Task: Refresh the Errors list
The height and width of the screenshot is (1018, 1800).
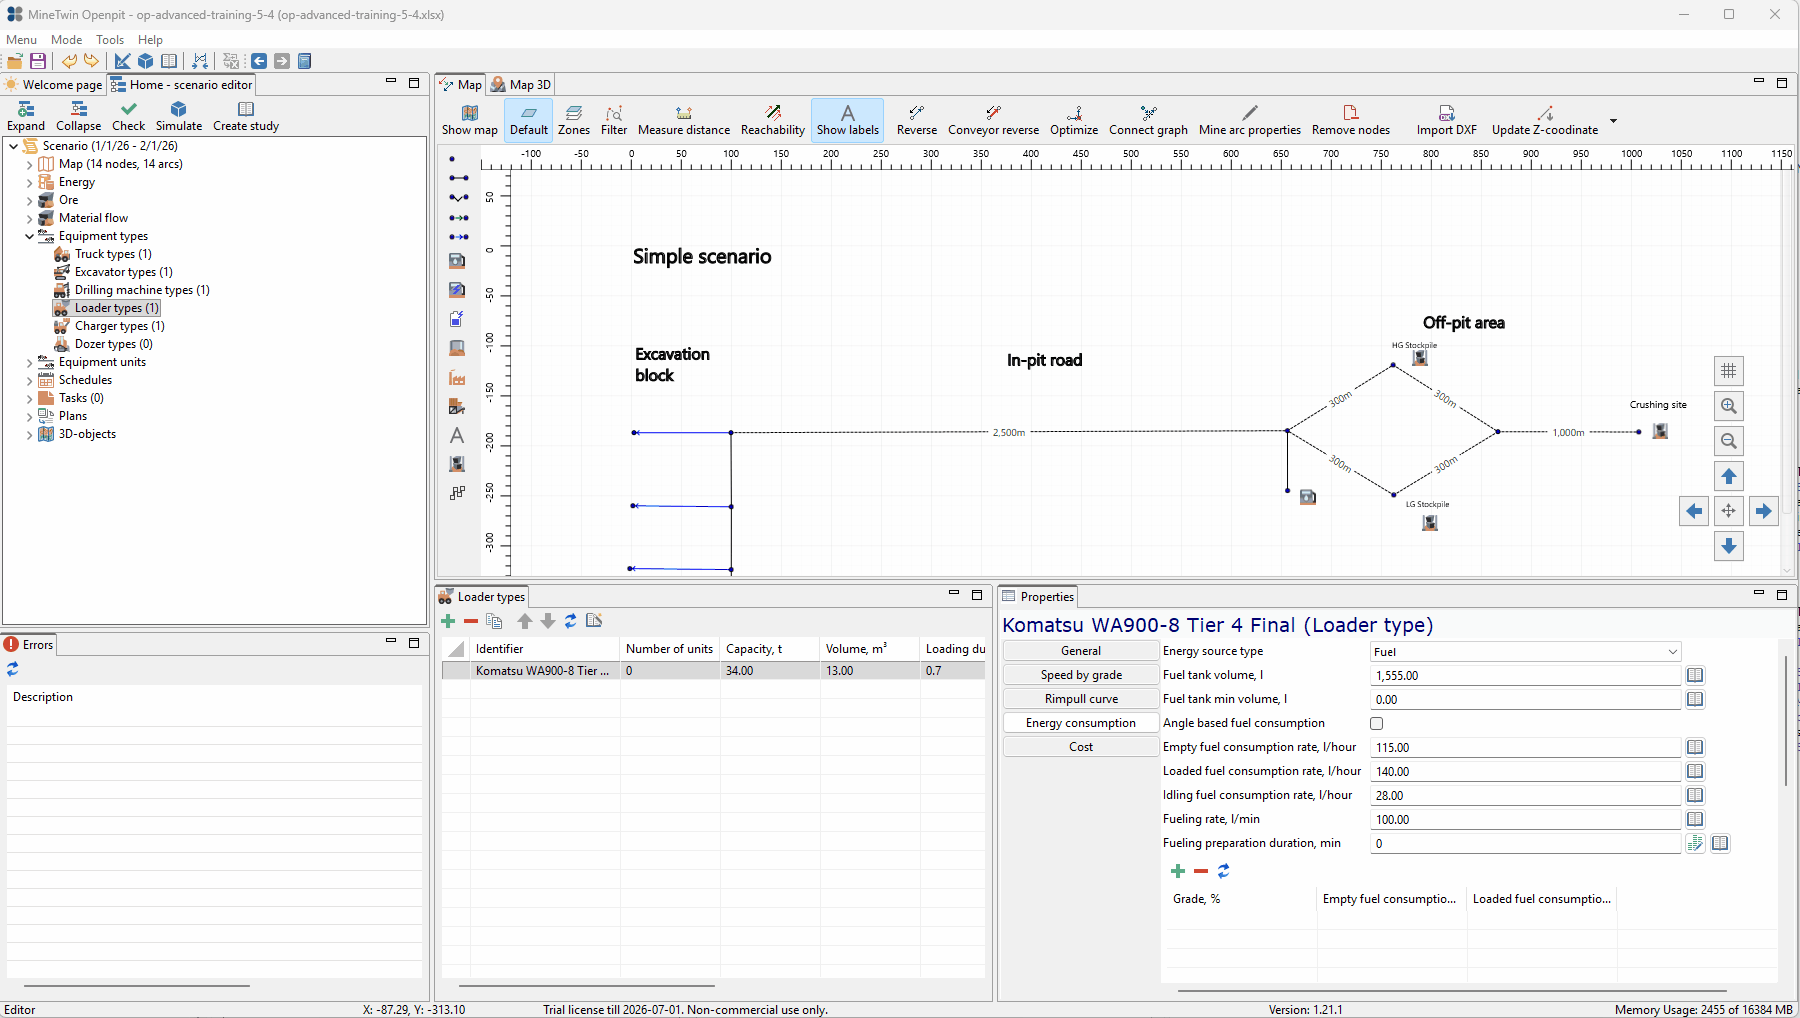Action: [x=13, y=669]
